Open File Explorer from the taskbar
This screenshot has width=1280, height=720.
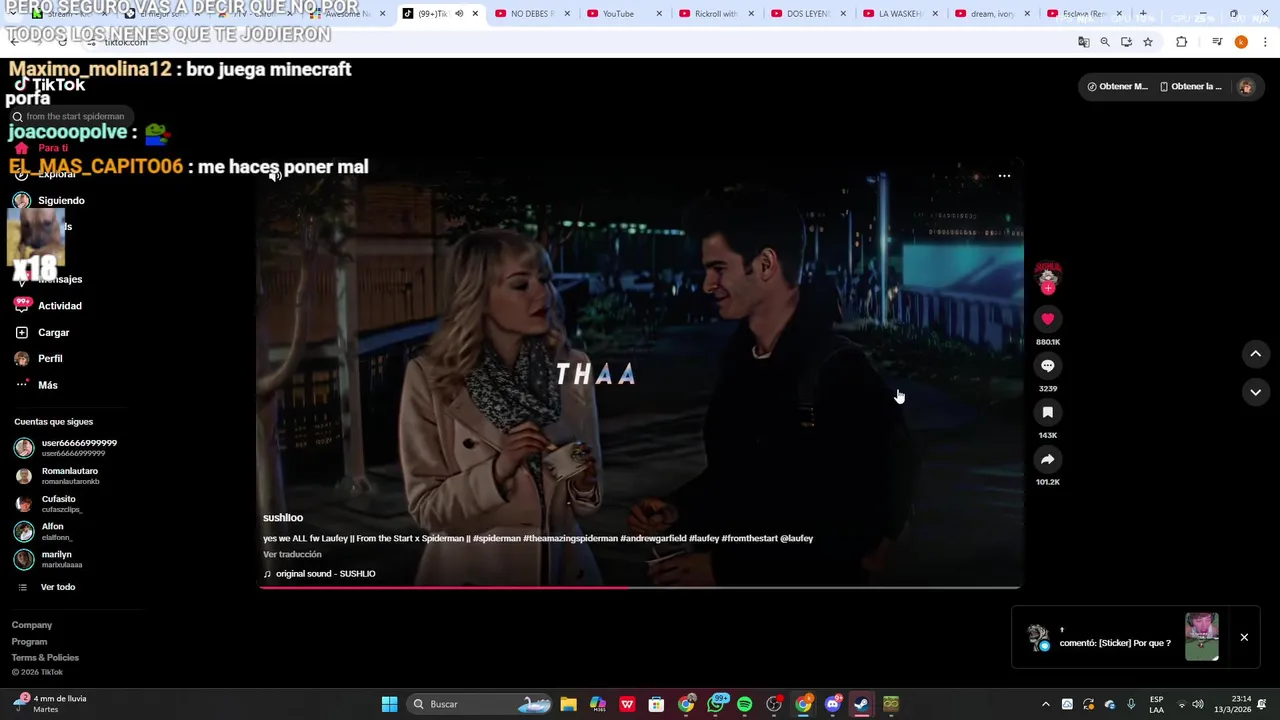click(568, 704)
